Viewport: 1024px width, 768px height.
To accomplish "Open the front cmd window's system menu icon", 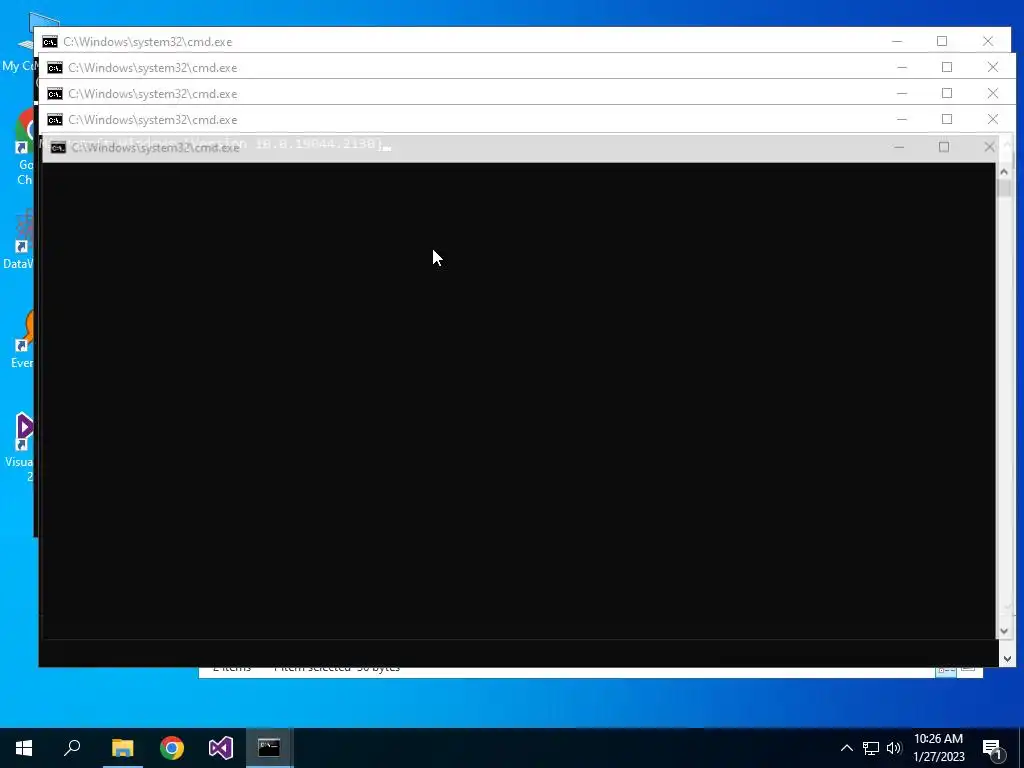I will pyautogui.click(x=58, y=148).
